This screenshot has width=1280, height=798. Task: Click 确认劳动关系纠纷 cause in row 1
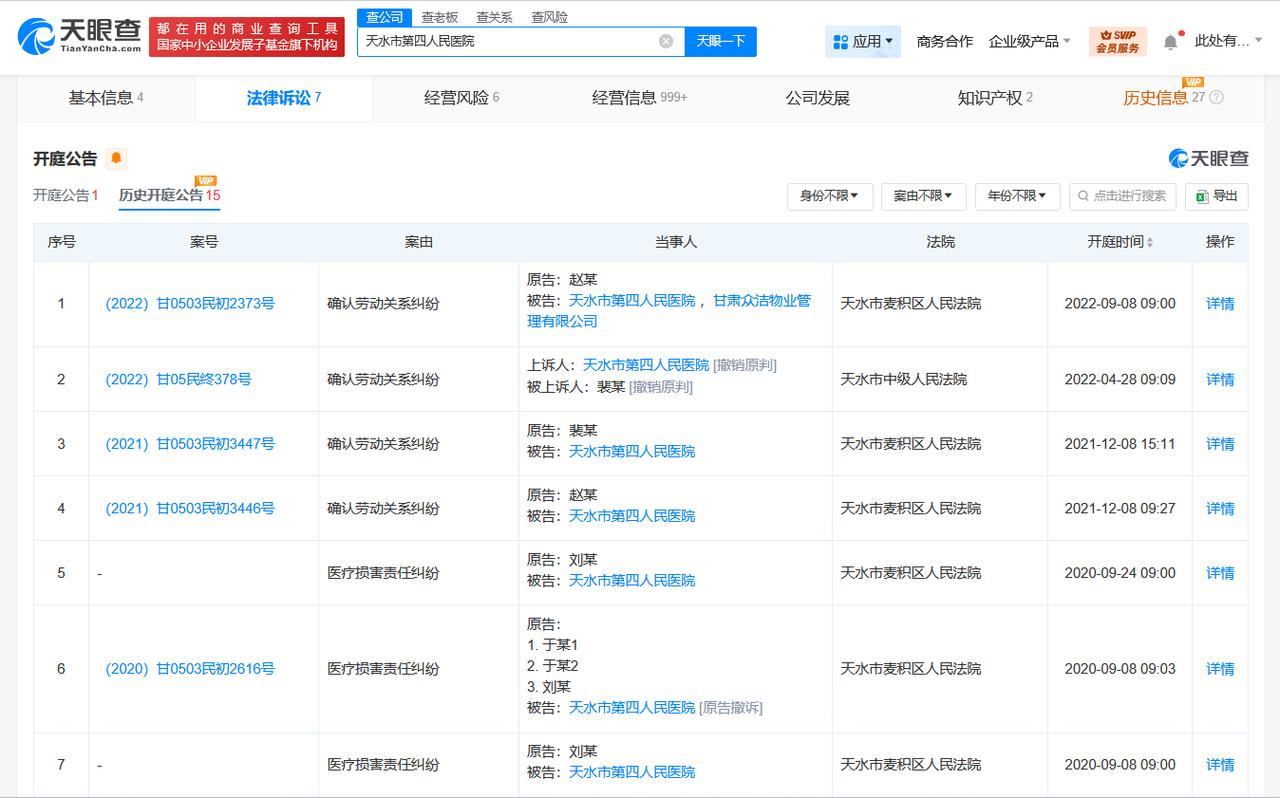tap(384, 303)
